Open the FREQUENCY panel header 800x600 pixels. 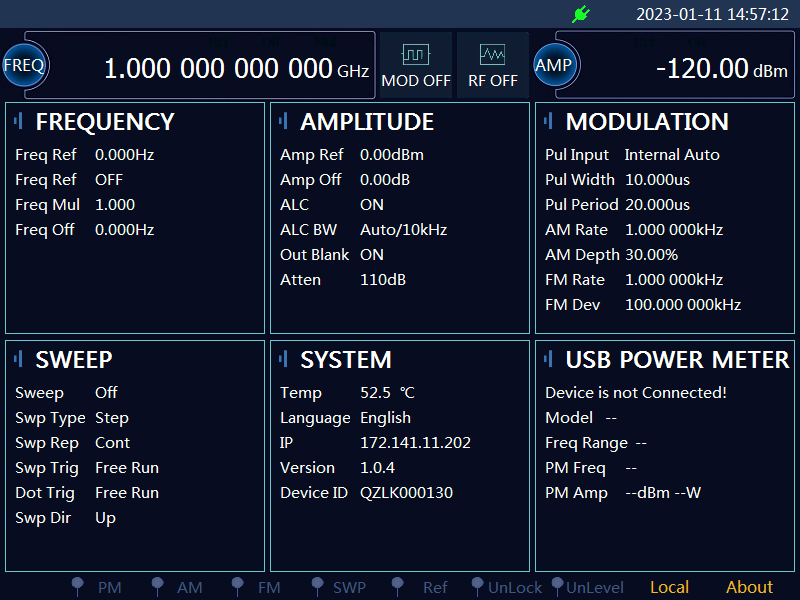click(x=105, y=122)
